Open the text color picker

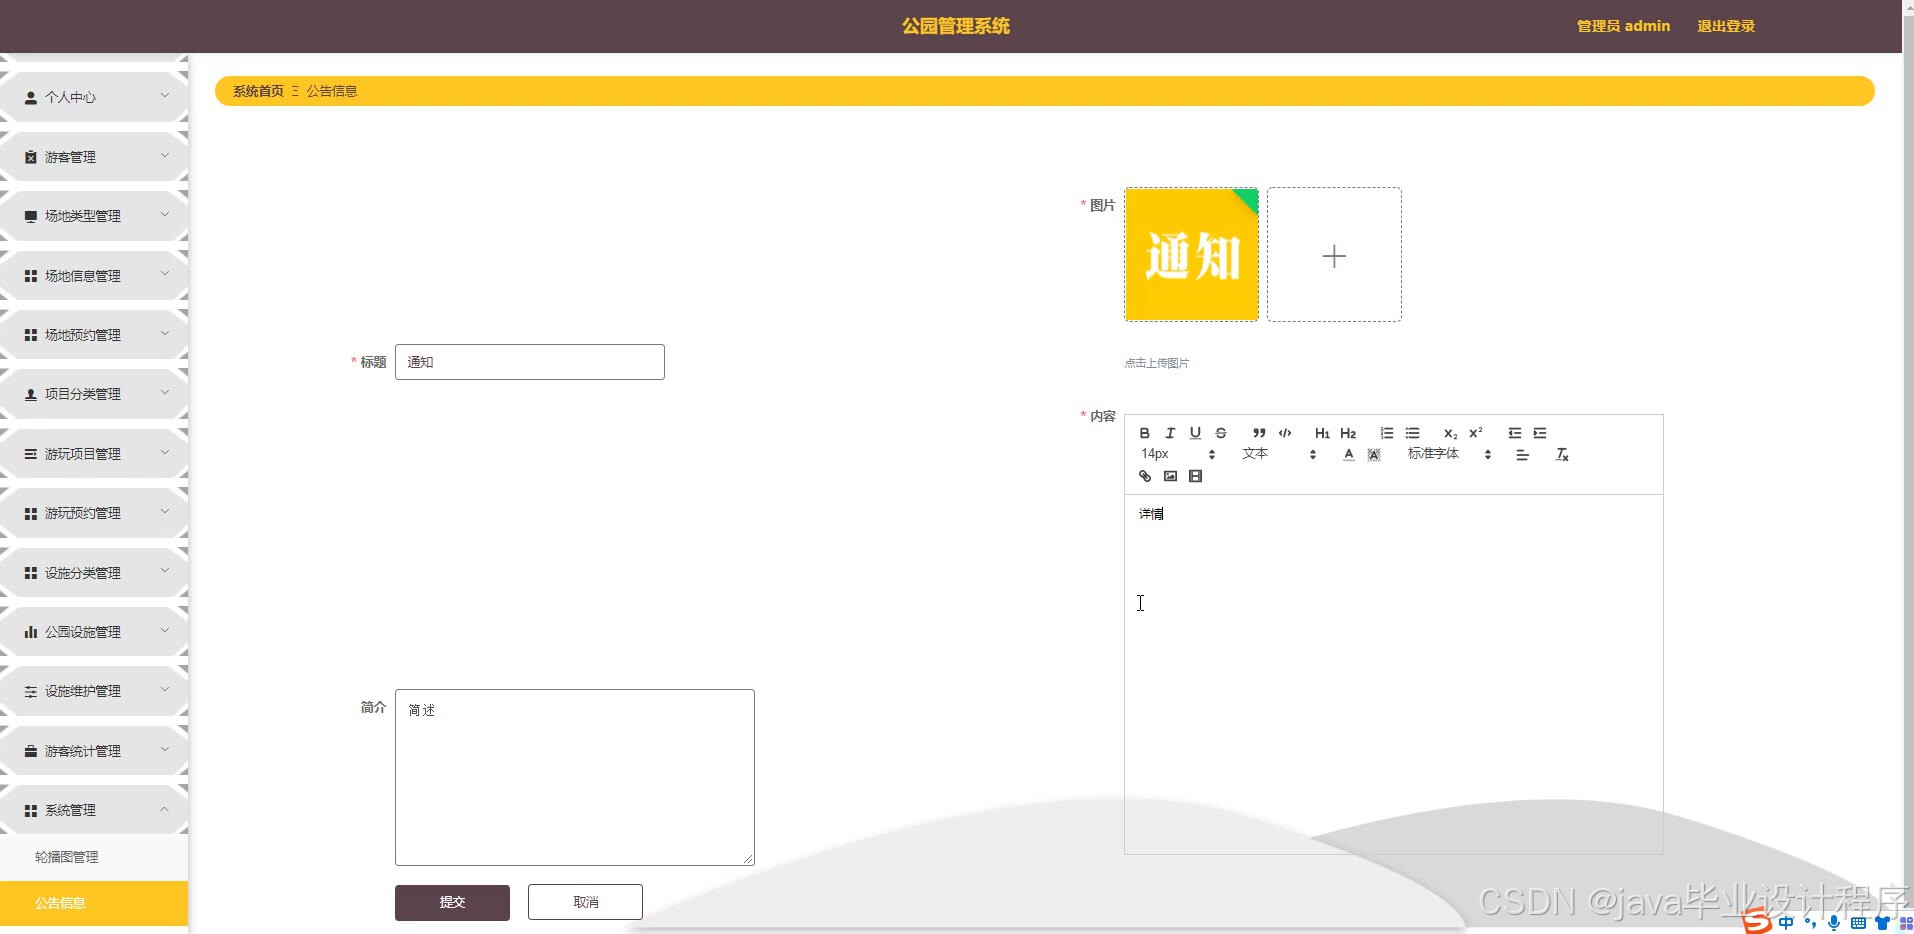pos(1348,455)
